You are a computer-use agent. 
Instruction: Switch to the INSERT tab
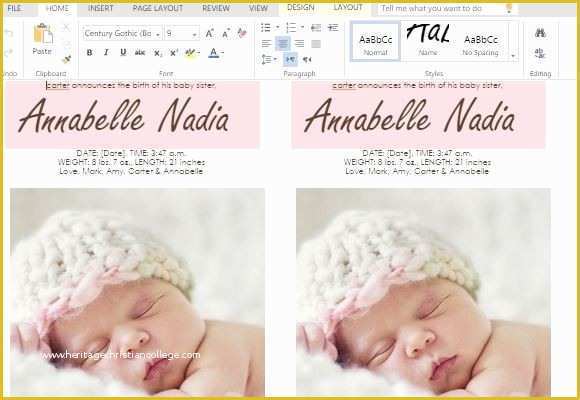[x=101, y=8]
